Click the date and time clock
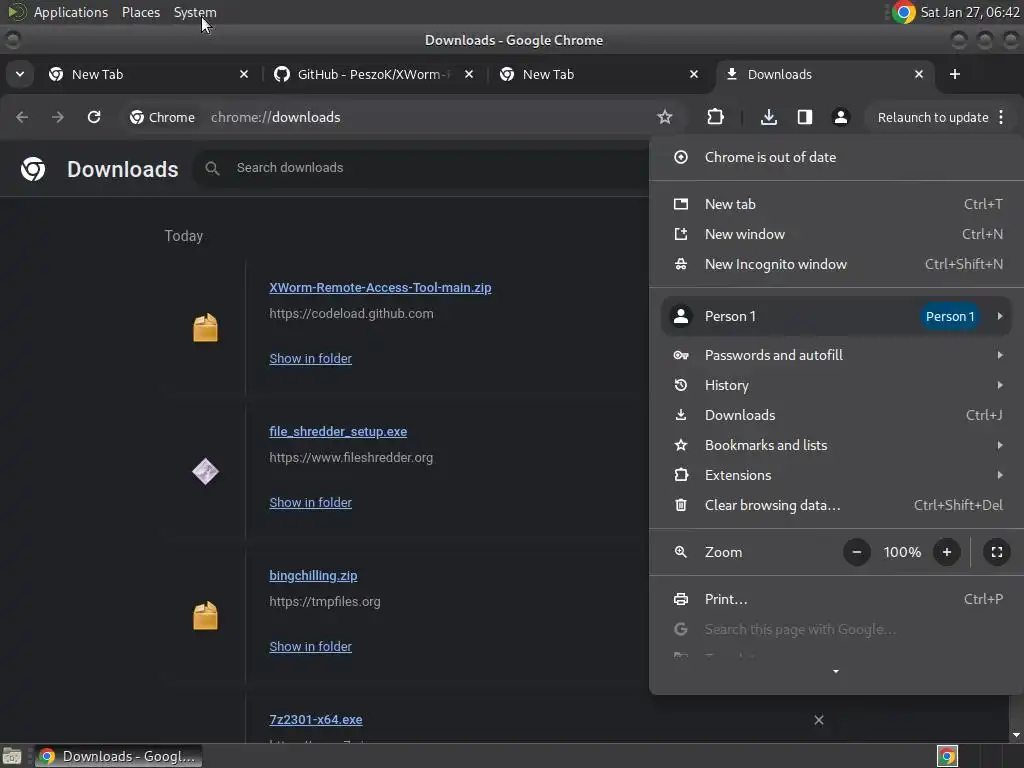Screen dimensions: 1024x768 (970, 12)
